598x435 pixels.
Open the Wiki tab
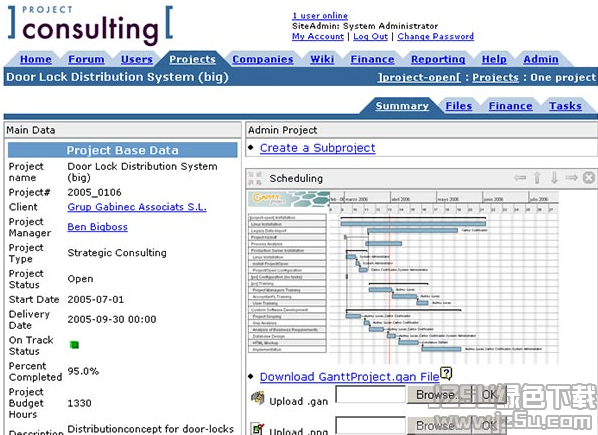322,59
